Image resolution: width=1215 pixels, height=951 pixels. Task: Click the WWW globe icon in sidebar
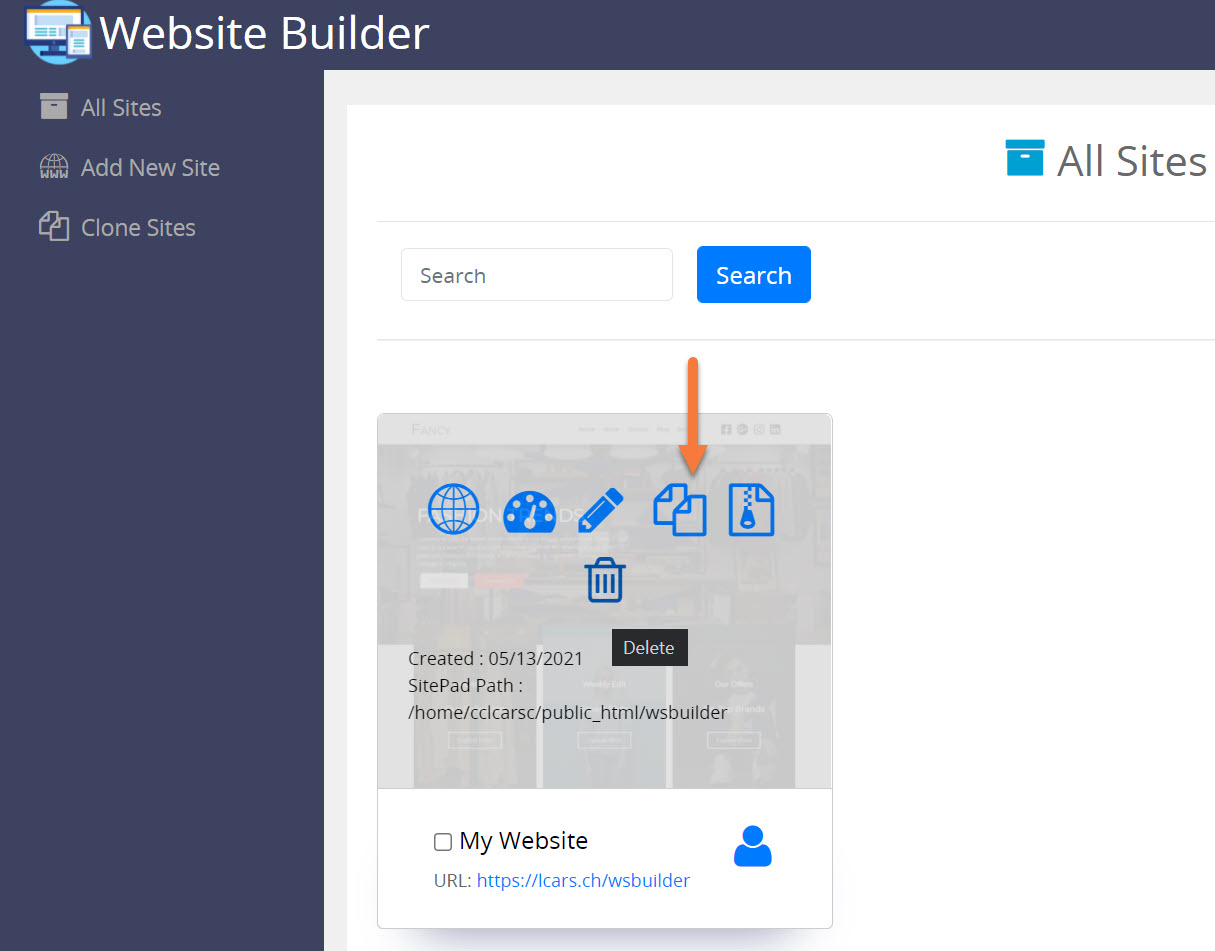(x=54, y=167)
